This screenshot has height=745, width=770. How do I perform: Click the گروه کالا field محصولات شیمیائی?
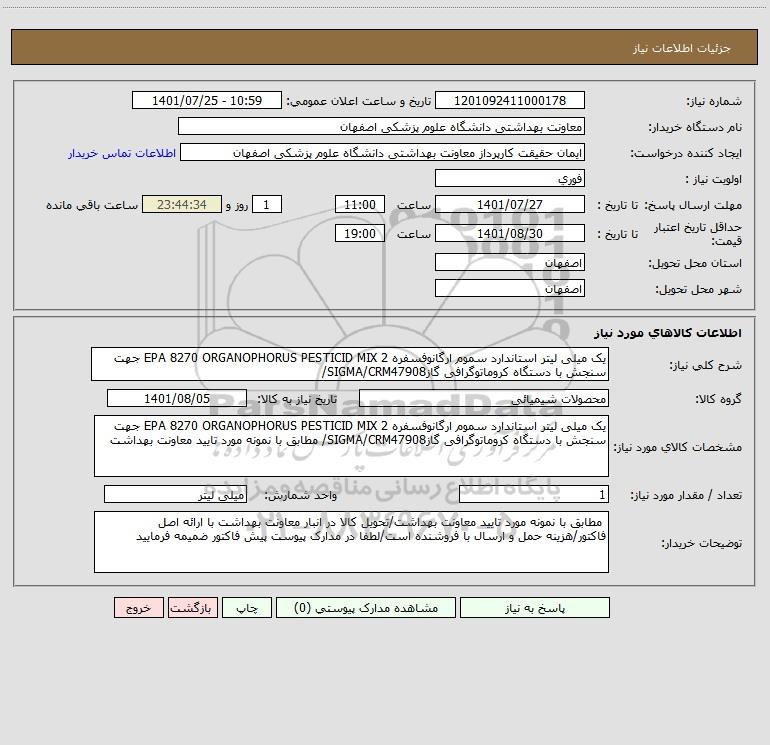pos(484,398)
